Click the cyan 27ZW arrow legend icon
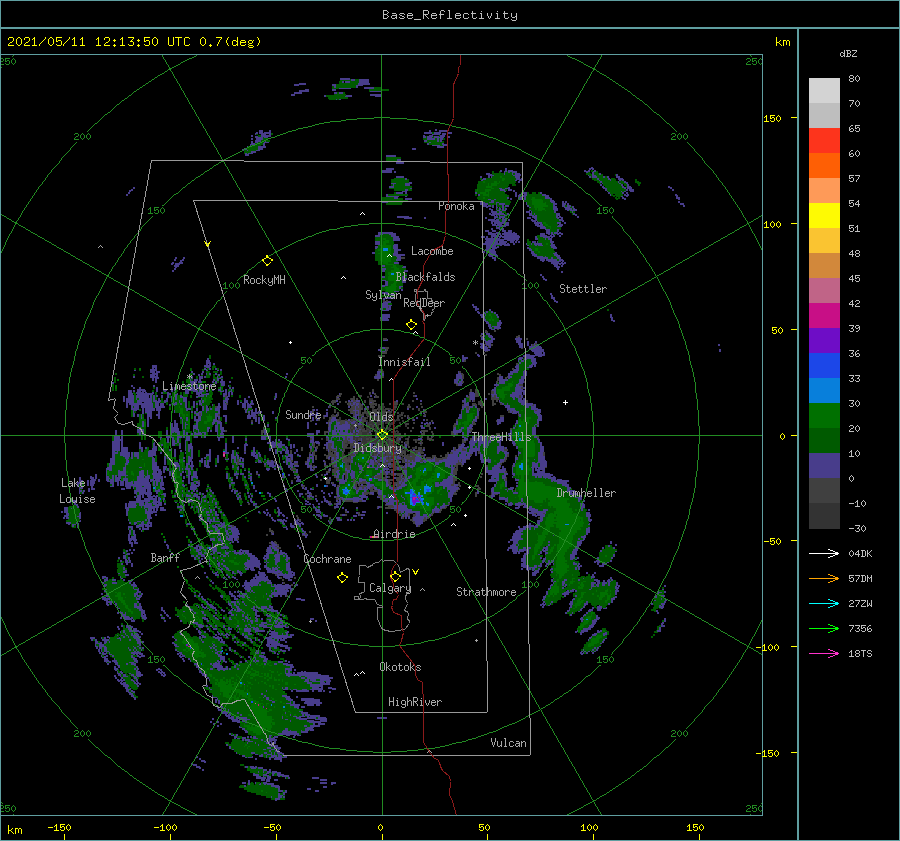Image resolution: width=900 pixels, height=841 pixels. [824, 603]
